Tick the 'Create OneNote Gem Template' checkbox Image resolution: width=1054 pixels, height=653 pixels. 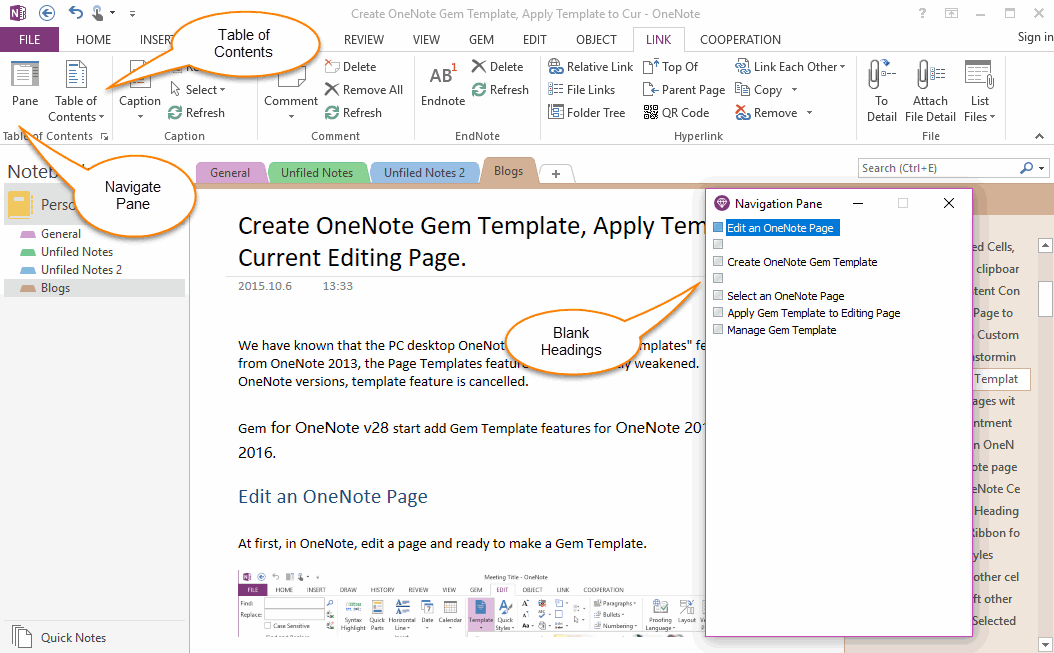[718, 261]
